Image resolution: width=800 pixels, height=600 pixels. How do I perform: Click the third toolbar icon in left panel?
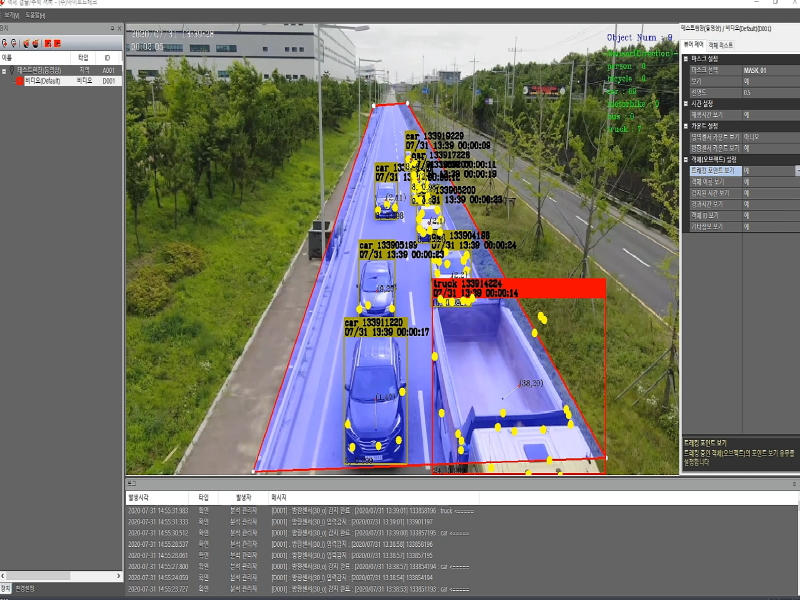pyautogui.click(x=25, y=43)
